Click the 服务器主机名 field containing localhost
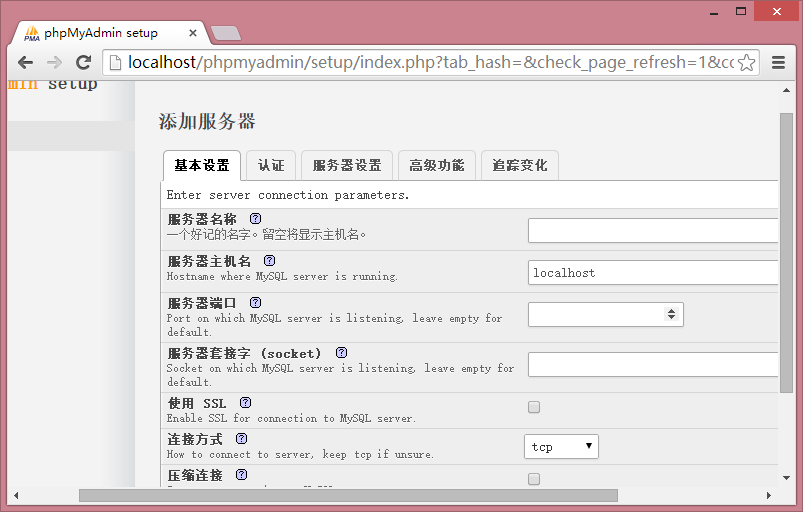Screen dimensions: 803x512 (653, 272)
